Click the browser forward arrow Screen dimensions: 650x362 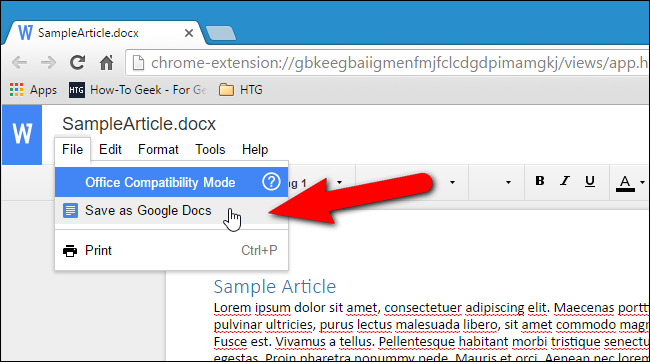point(49,63)
